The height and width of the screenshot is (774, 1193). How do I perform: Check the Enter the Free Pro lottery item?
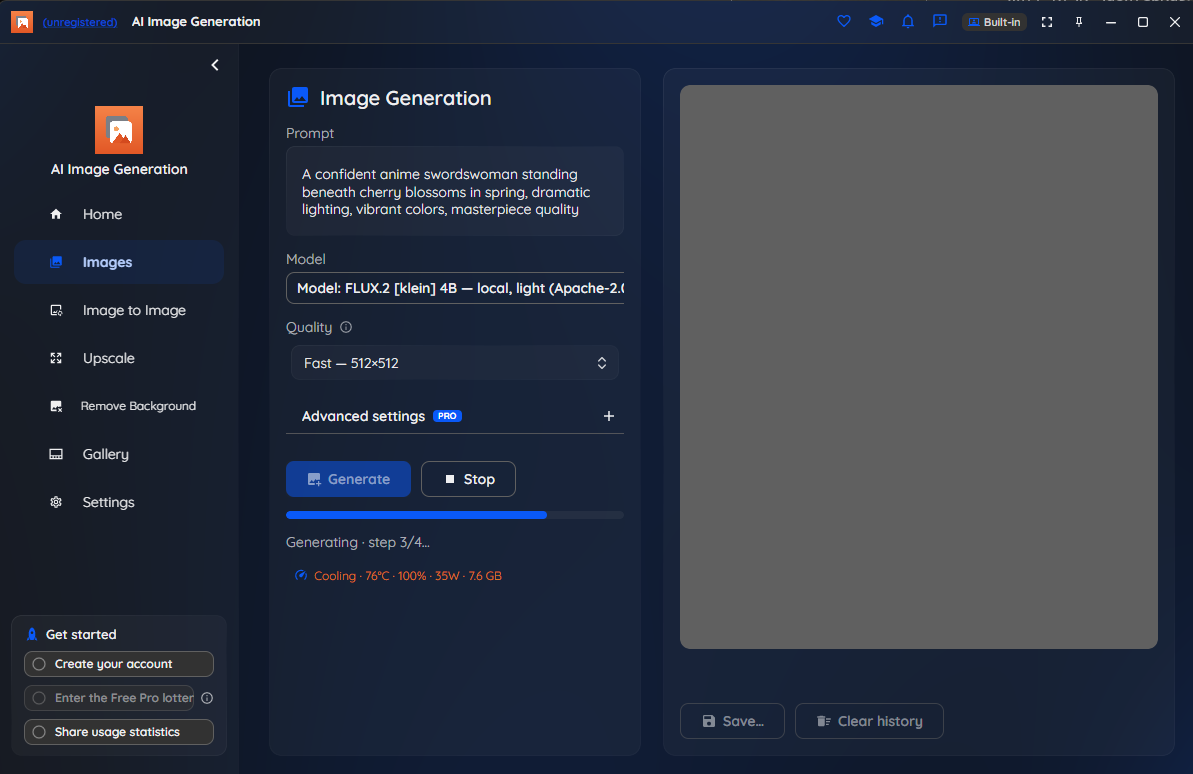click(x=110, y=699)
